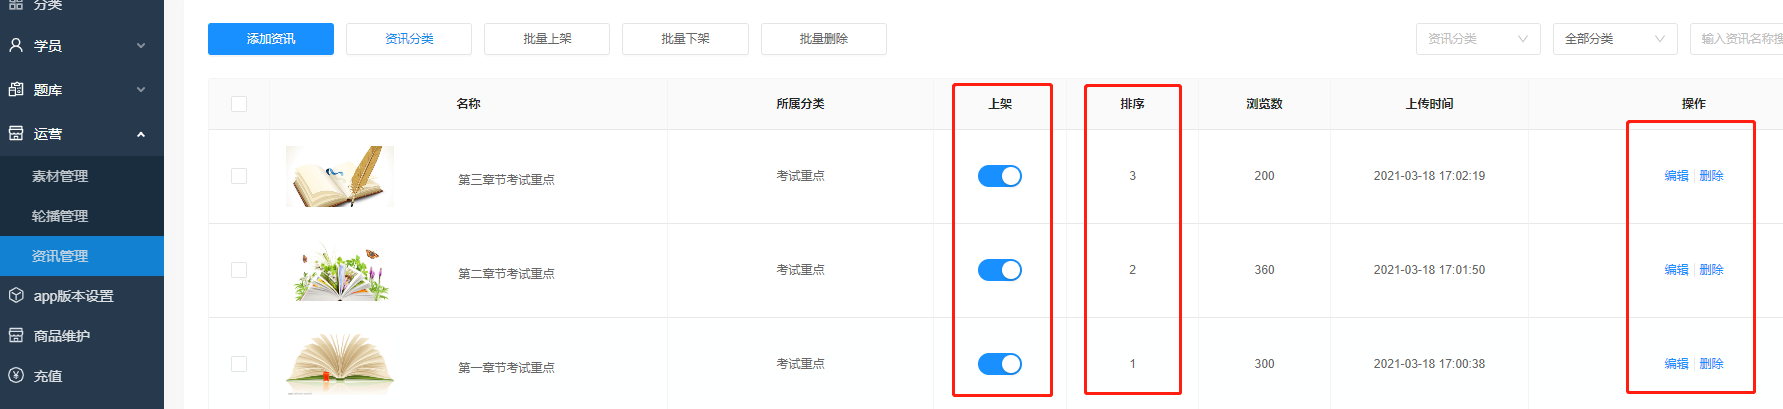The height and width of the screenshot is (409, 1783).
Task: Click the 充值 yen coin icon
Action: tap(16, 375)
